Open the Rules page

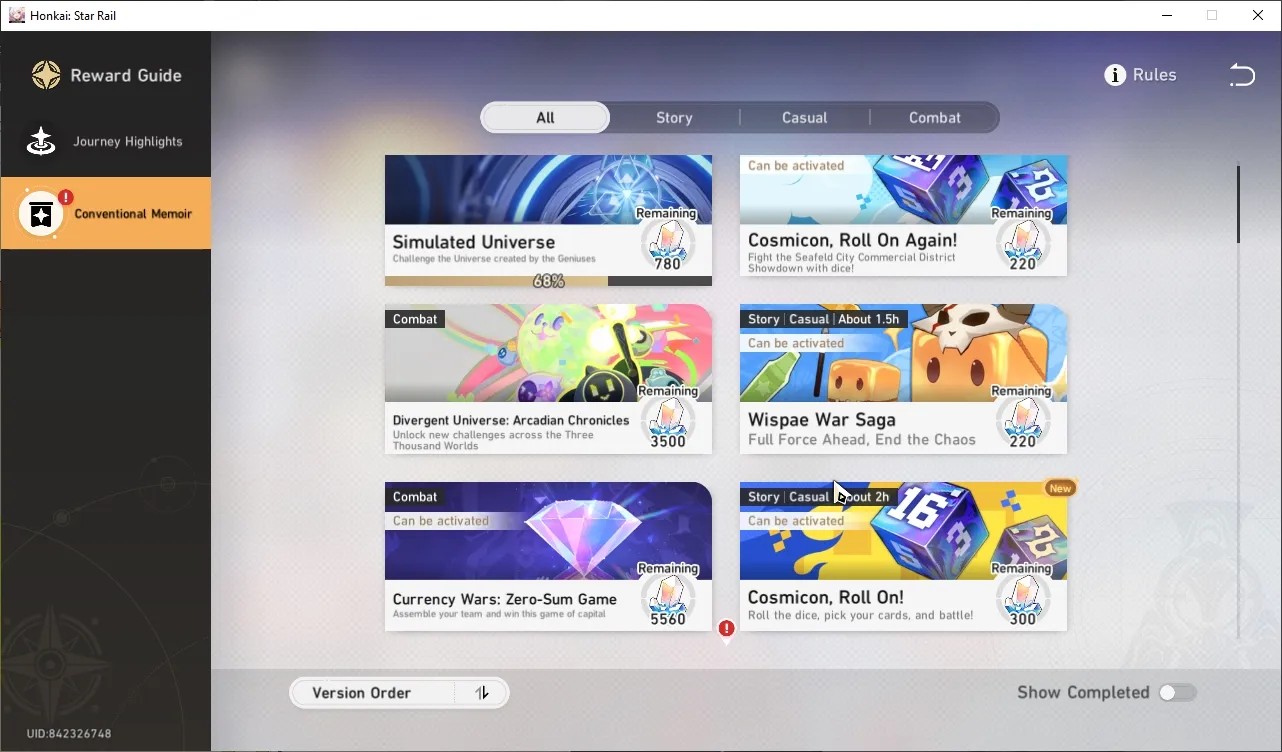(1141, 75)
